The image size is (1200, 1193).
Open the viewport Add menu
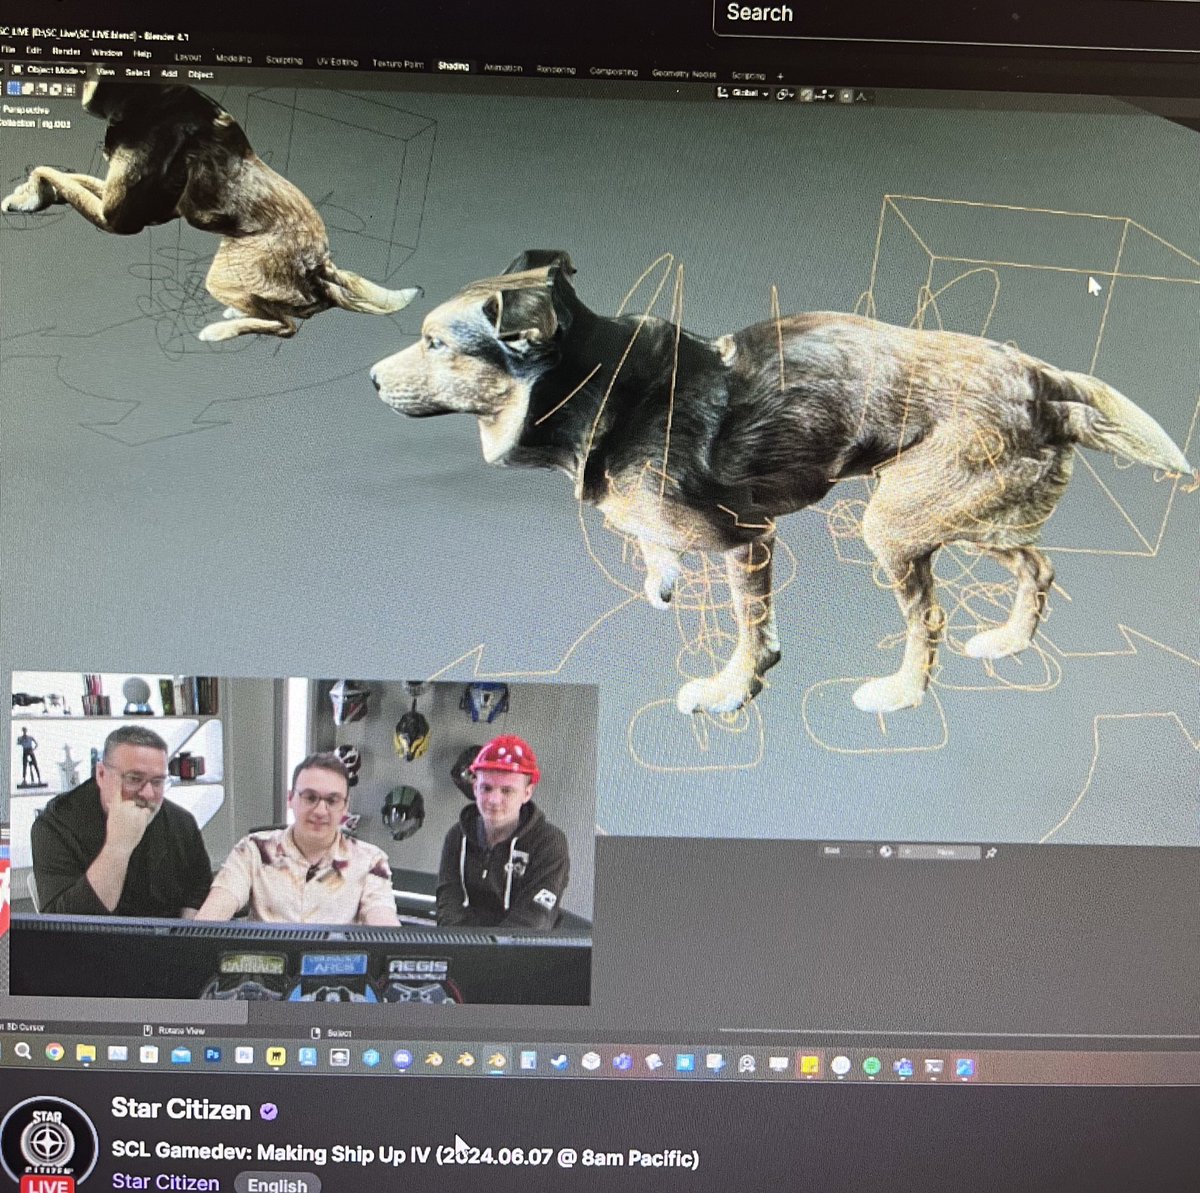click(169, 74)
